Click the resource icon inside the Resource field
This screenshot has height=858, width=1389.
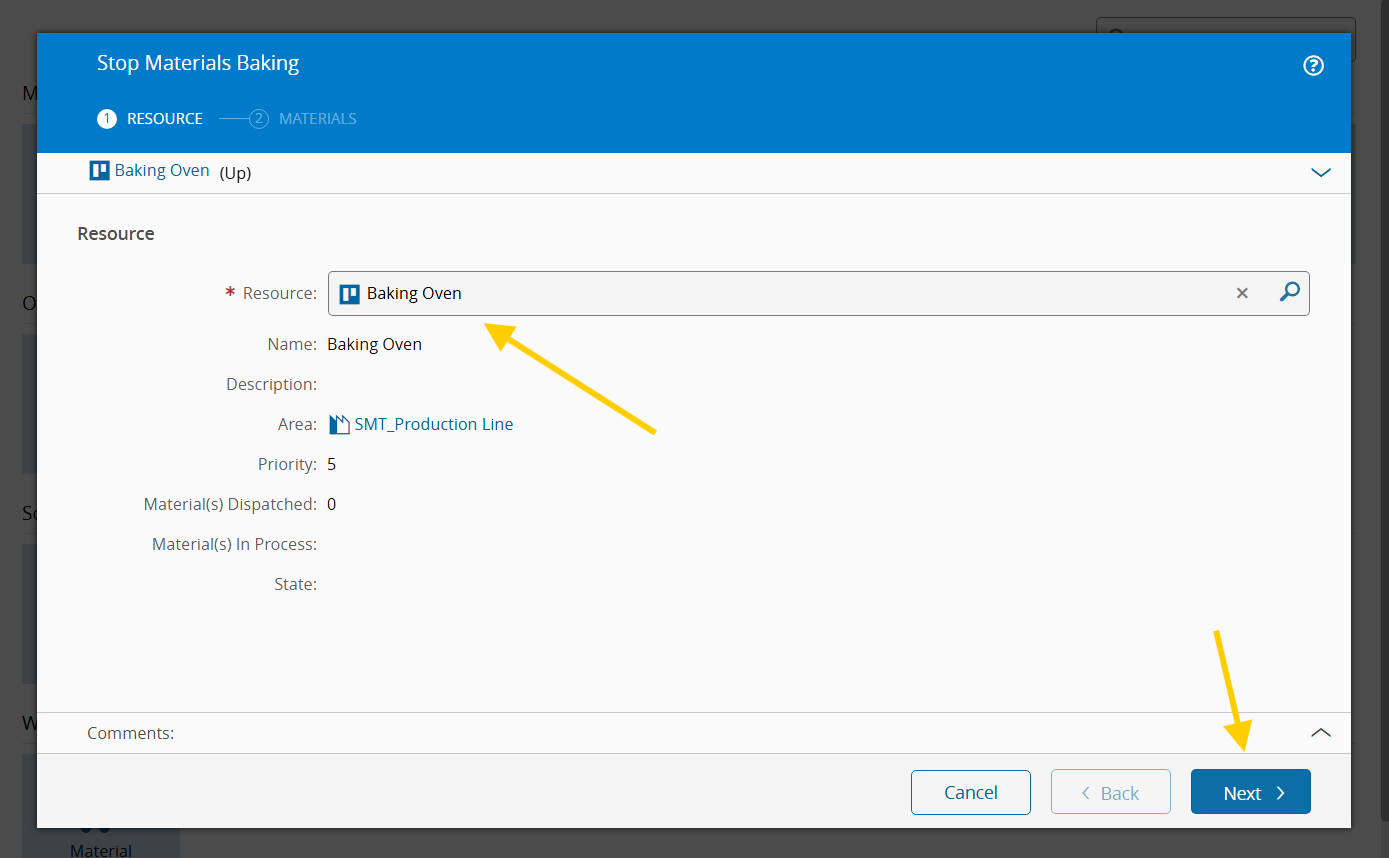[x=349, y=294]
